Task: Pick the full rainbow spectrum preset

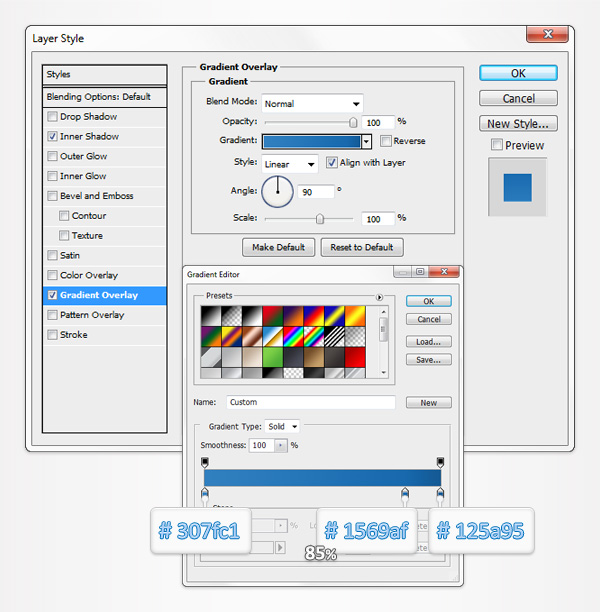Action: point(294,336)
